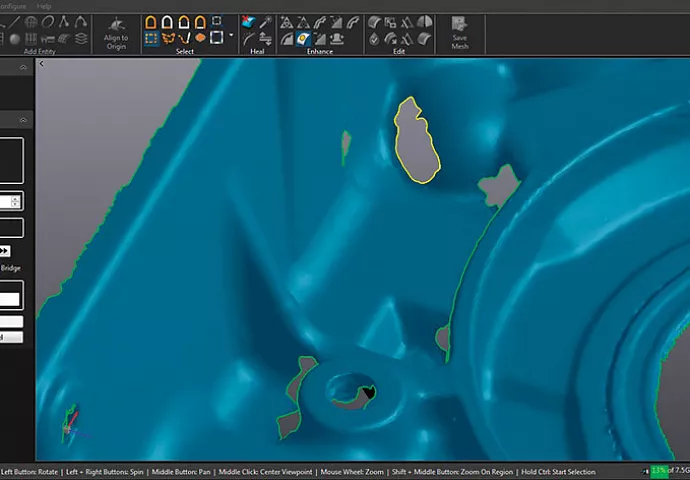Open the Help menu

pos(44,5)
